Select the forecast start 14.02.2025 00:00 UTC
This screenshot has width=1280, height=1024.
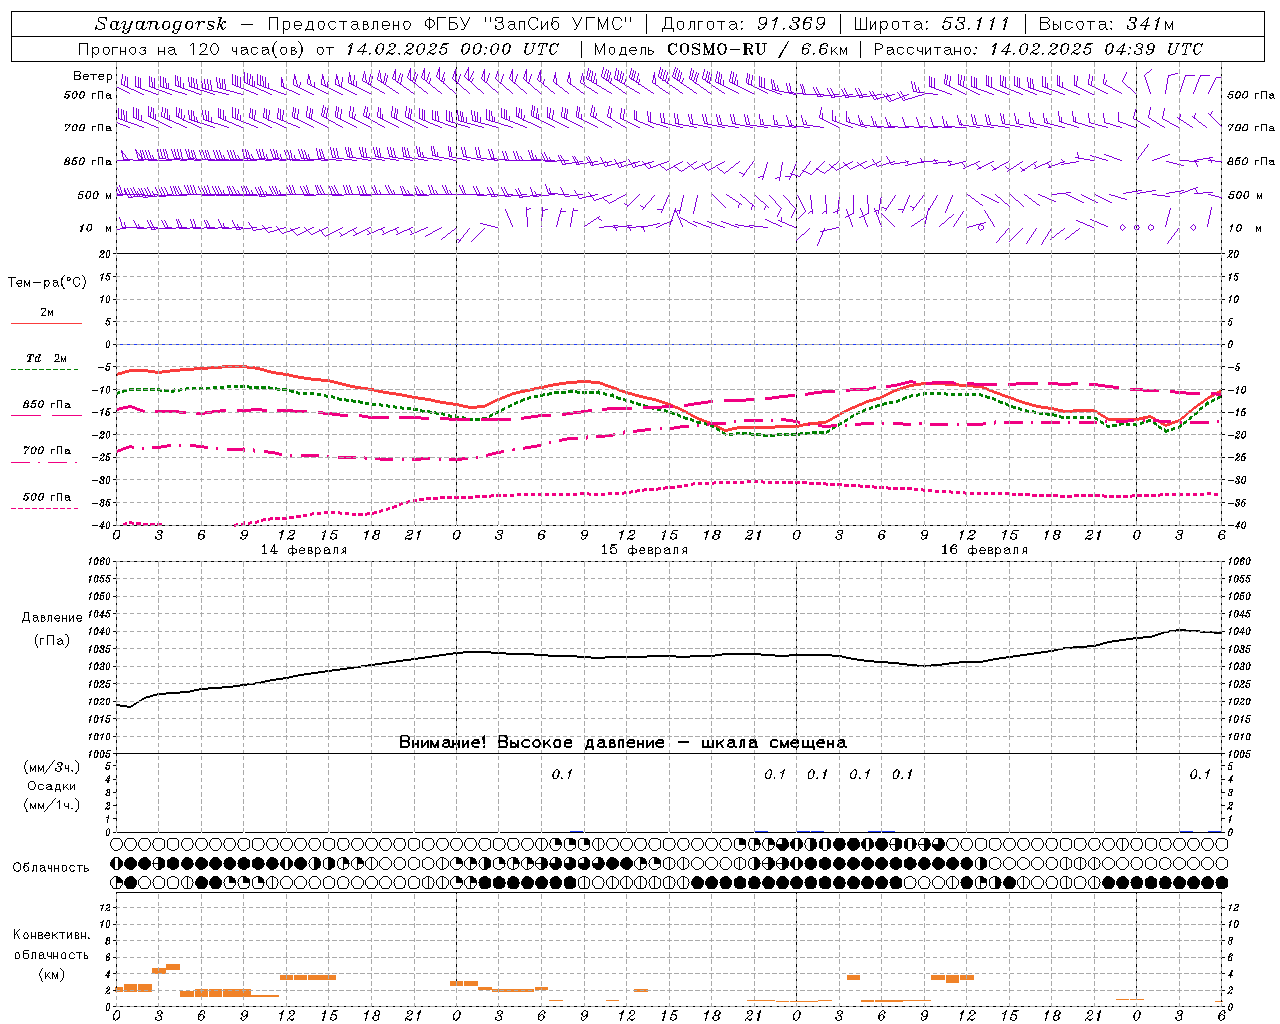point(452,49)
